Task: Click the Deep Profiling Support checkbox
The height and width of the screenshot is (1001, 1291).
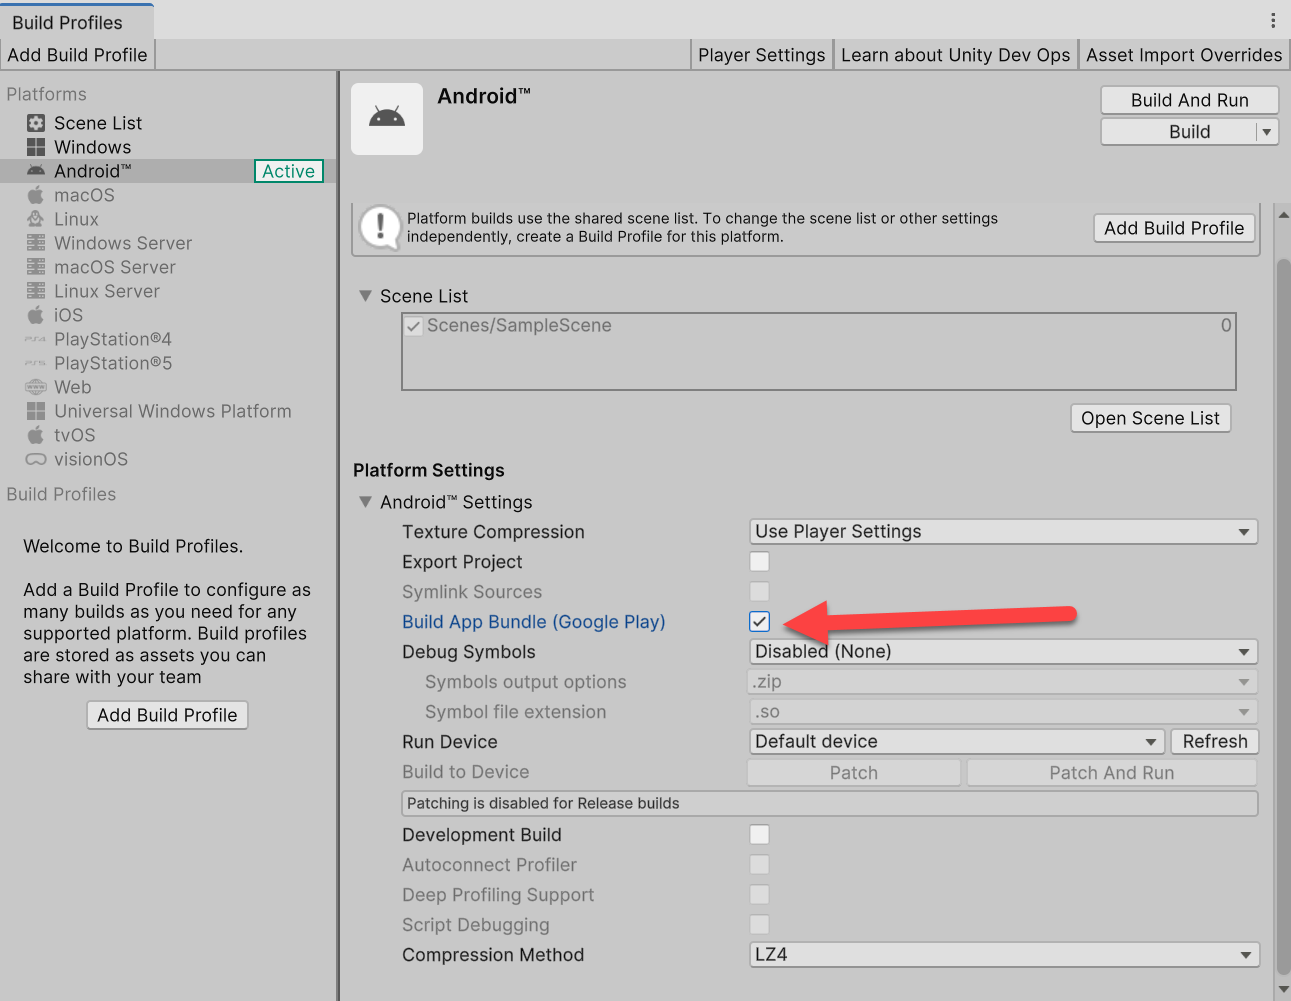Action: click(760, 895)
